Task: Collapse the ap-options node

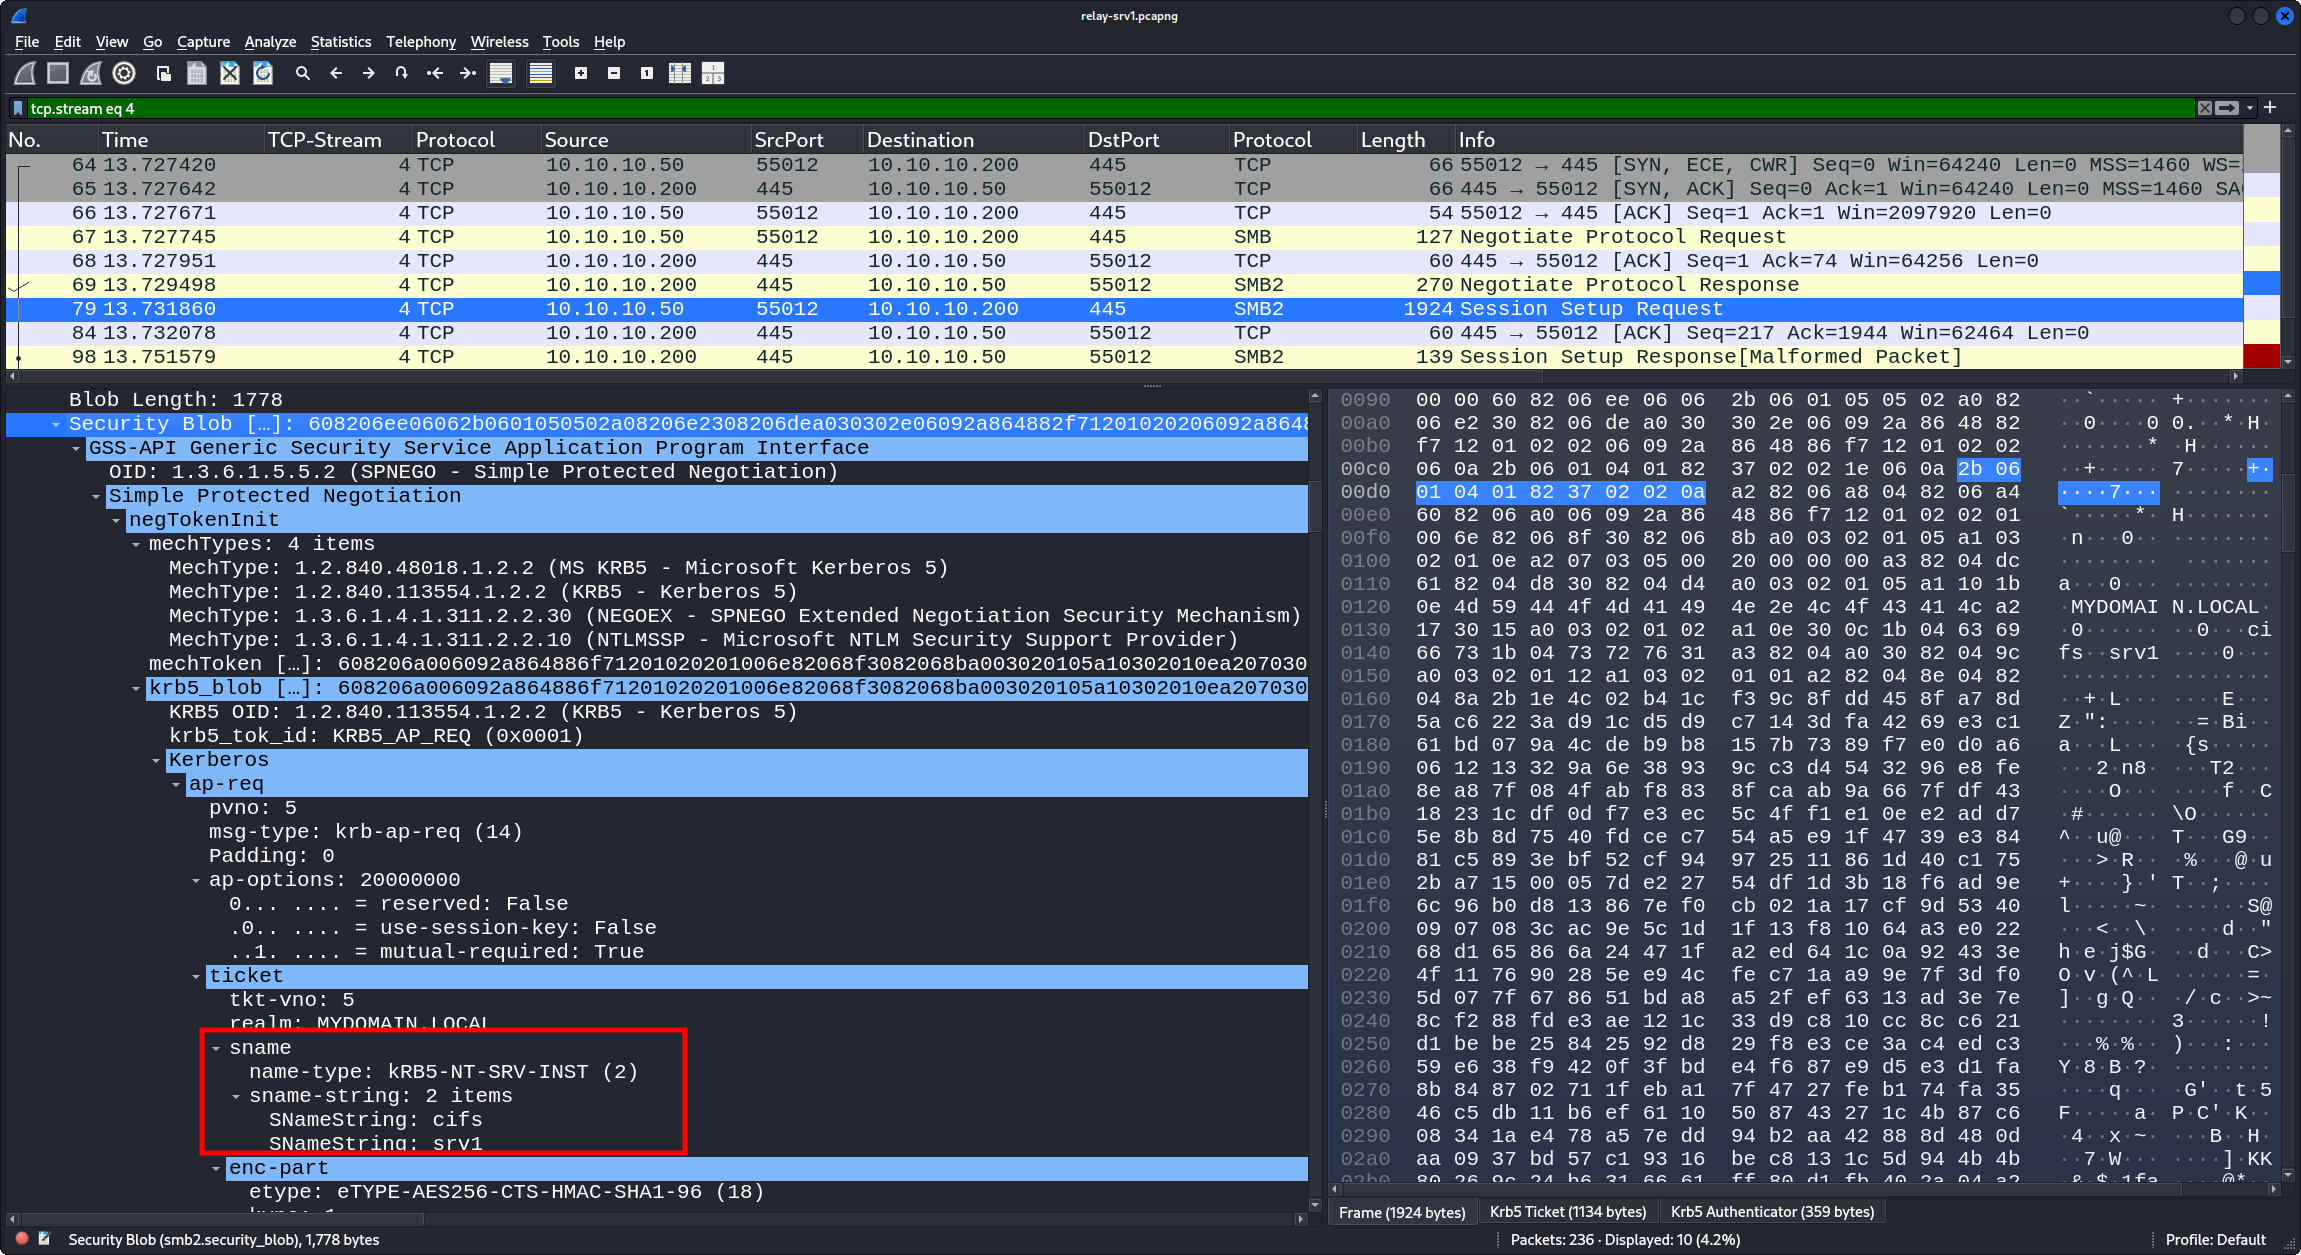Action: pyautogui.click(x=196, y=880)
